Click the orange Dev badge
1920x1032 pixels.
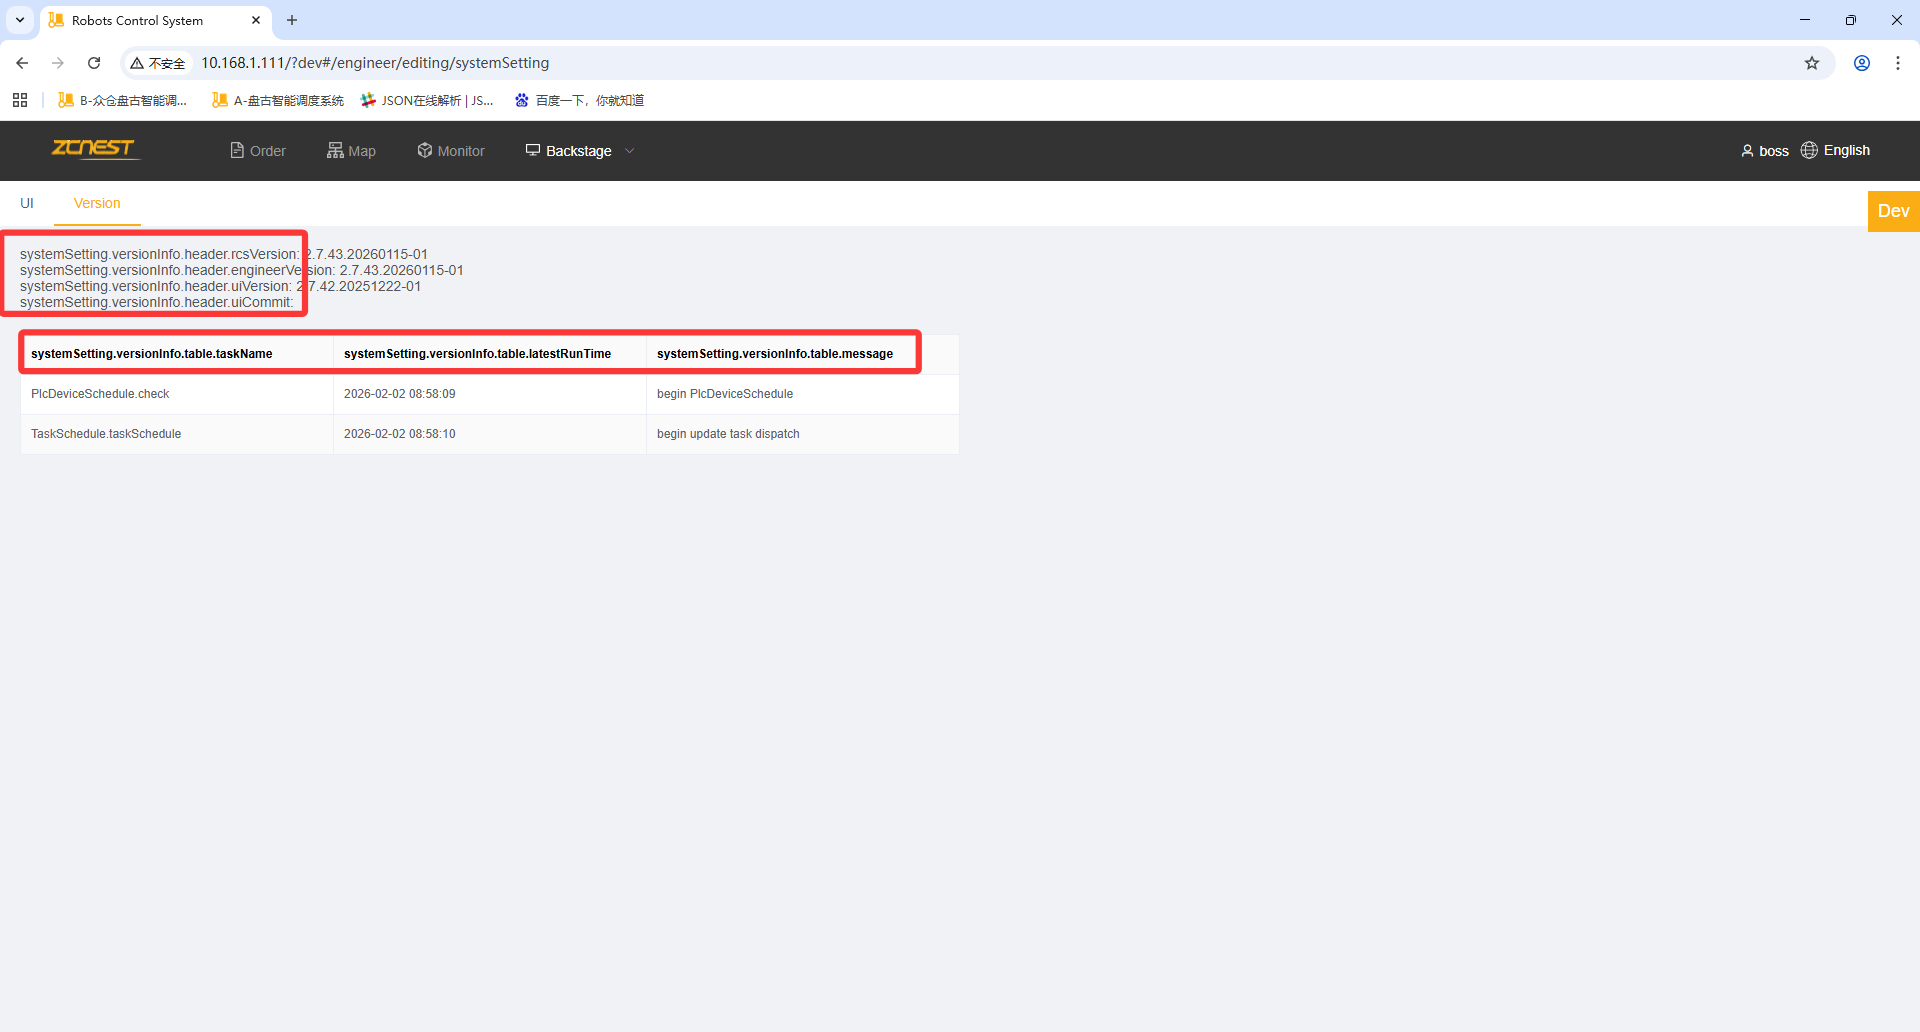click(1893, 211)
